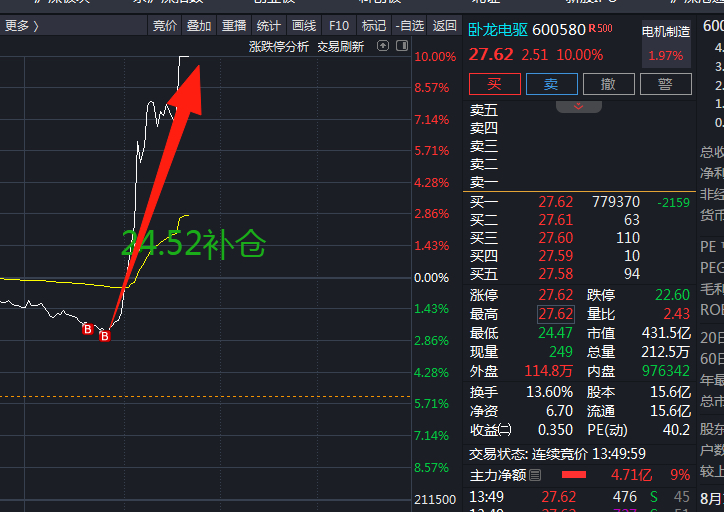Image resolution: width=724 pixels, height=512 pixels.
Task: Click the 市值 value 431.5亿
Action: point(666,333)
